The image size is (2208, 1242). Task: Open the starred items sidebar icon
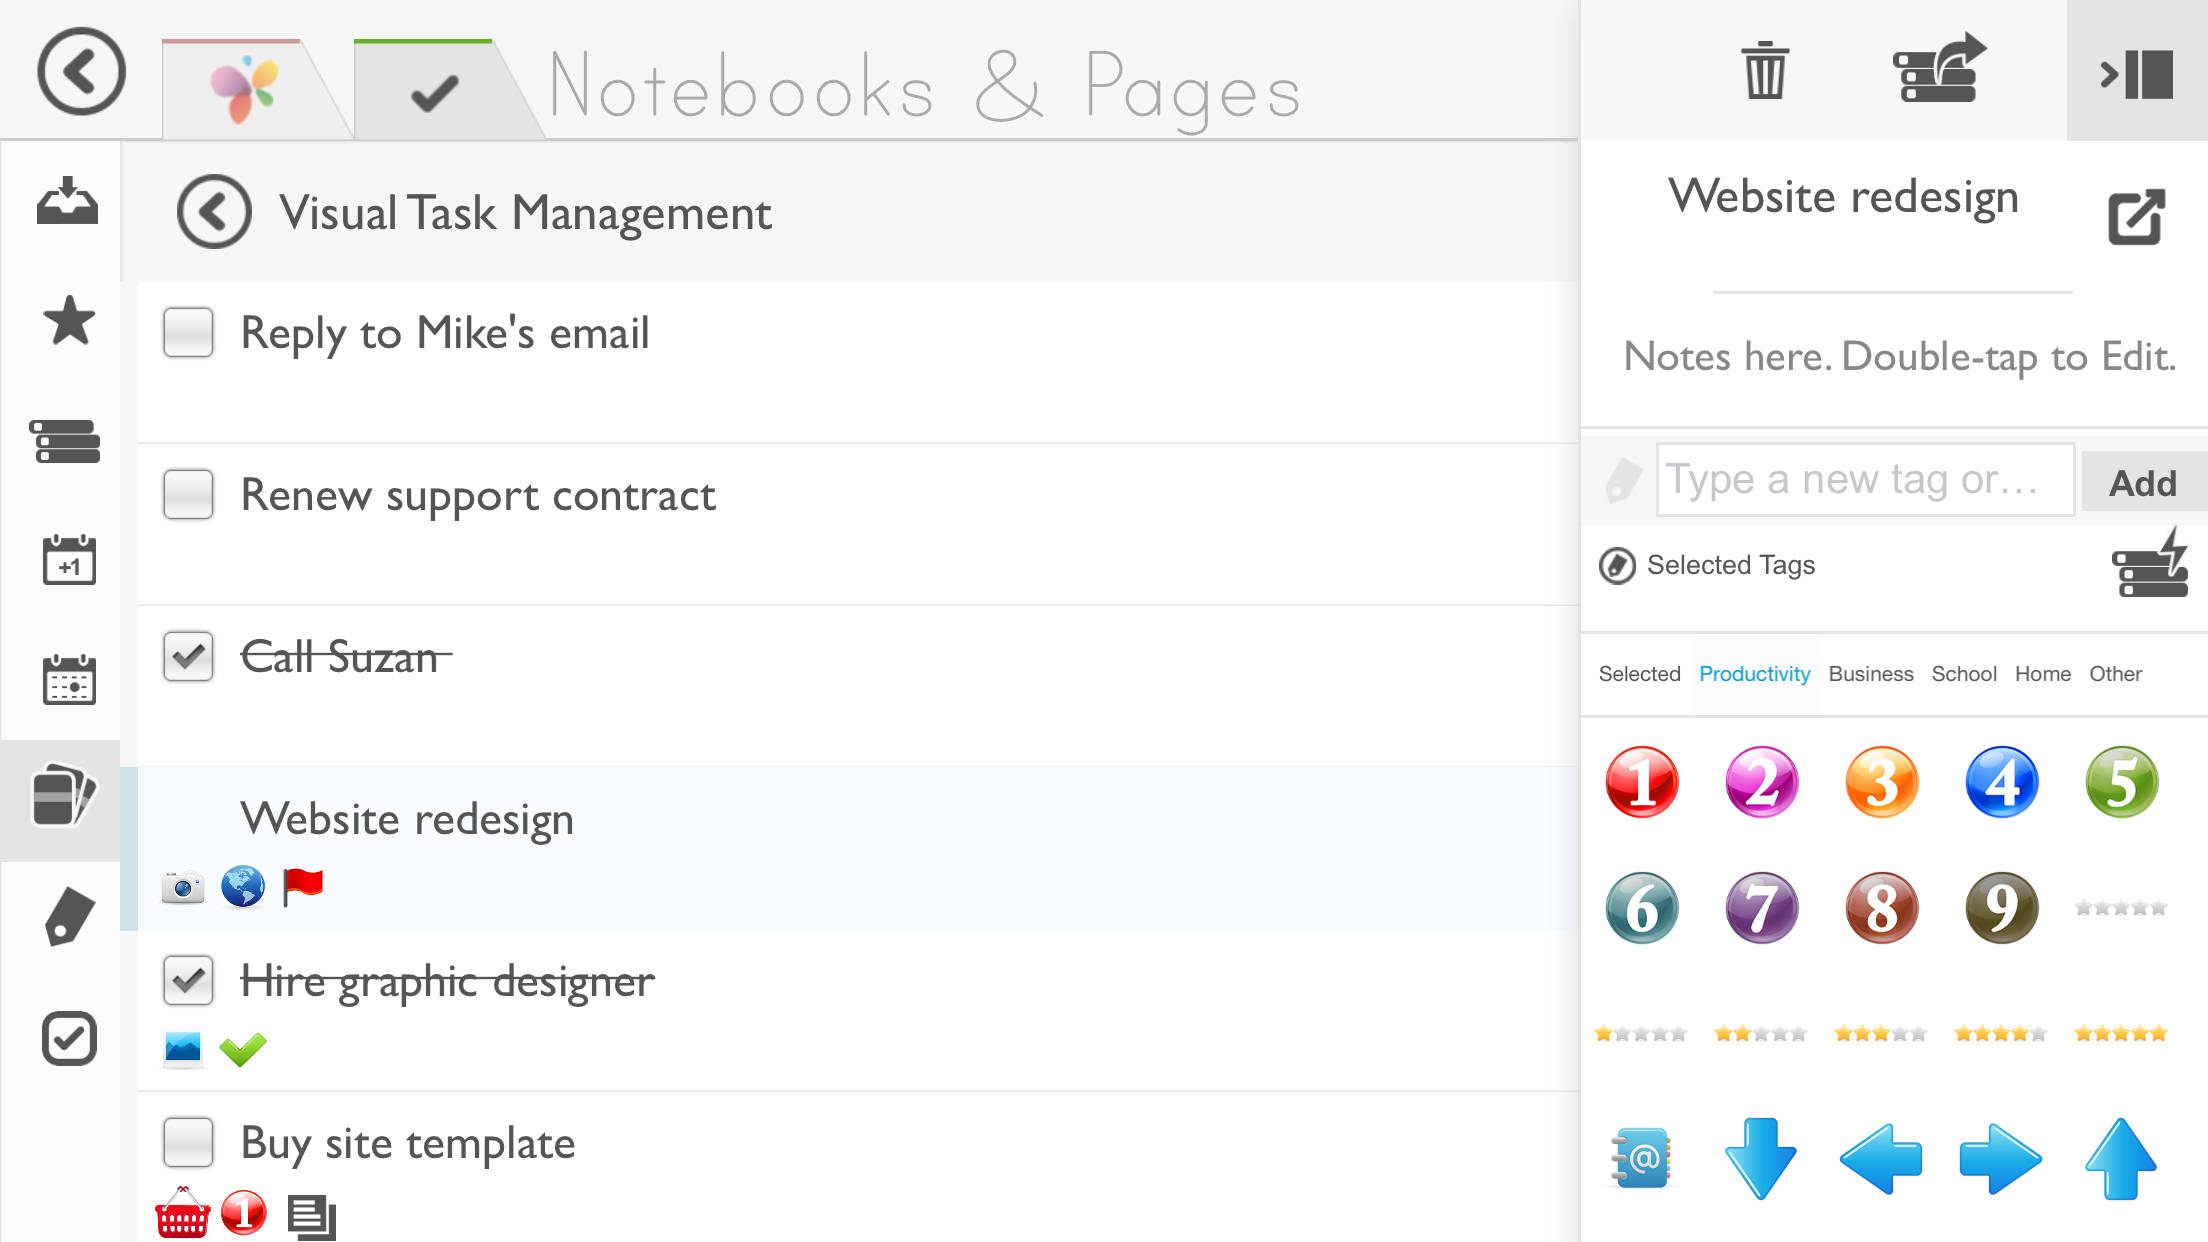69,321
